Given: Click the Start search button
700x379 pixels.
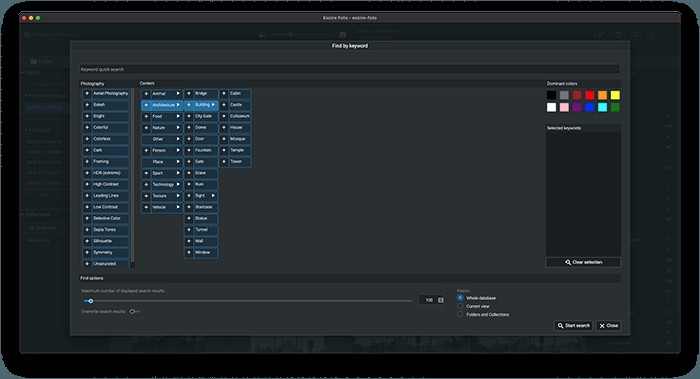Looking at the screenshot, I should [x=574, y=326].
